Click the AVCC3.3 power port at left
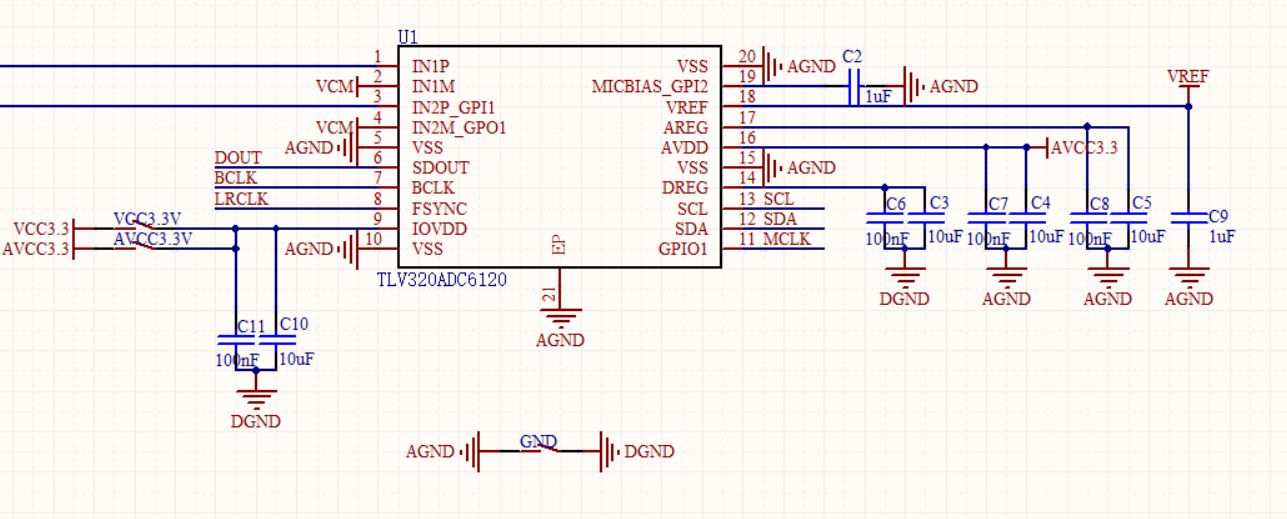This screenshot has width=1287, height=519. 39,248
